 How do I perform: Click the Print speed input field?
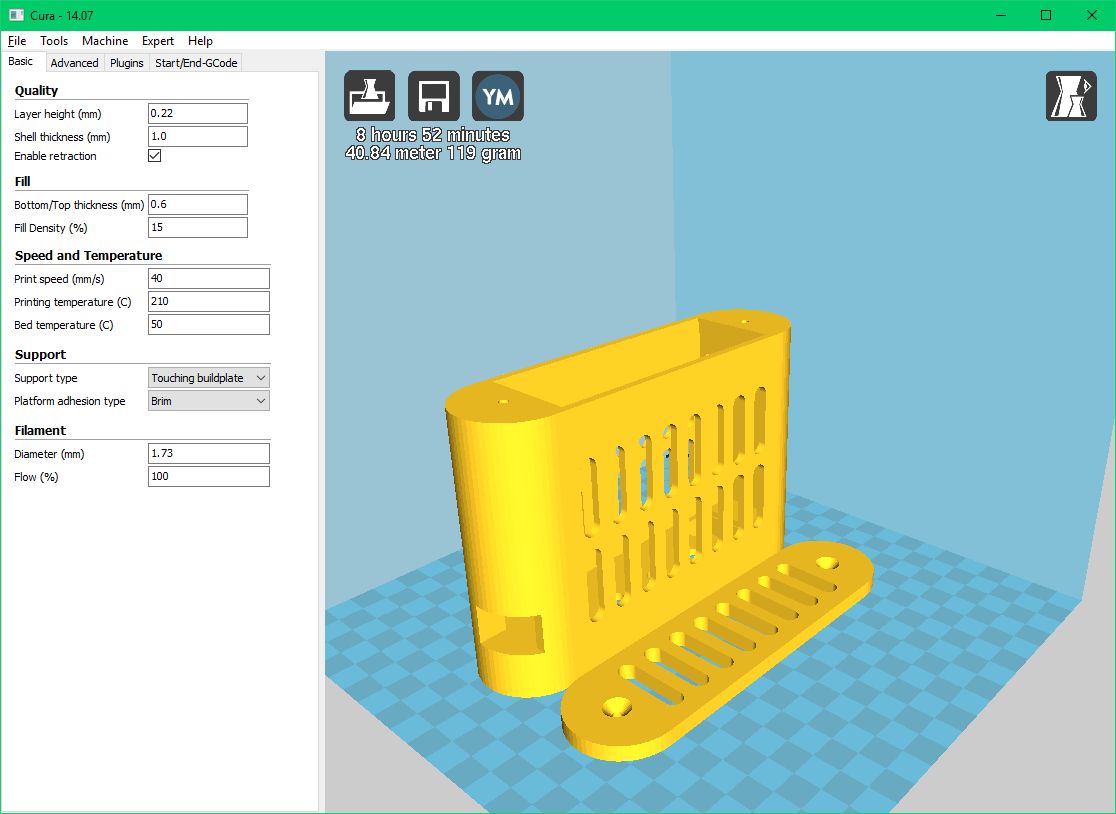tap(209, 278)
